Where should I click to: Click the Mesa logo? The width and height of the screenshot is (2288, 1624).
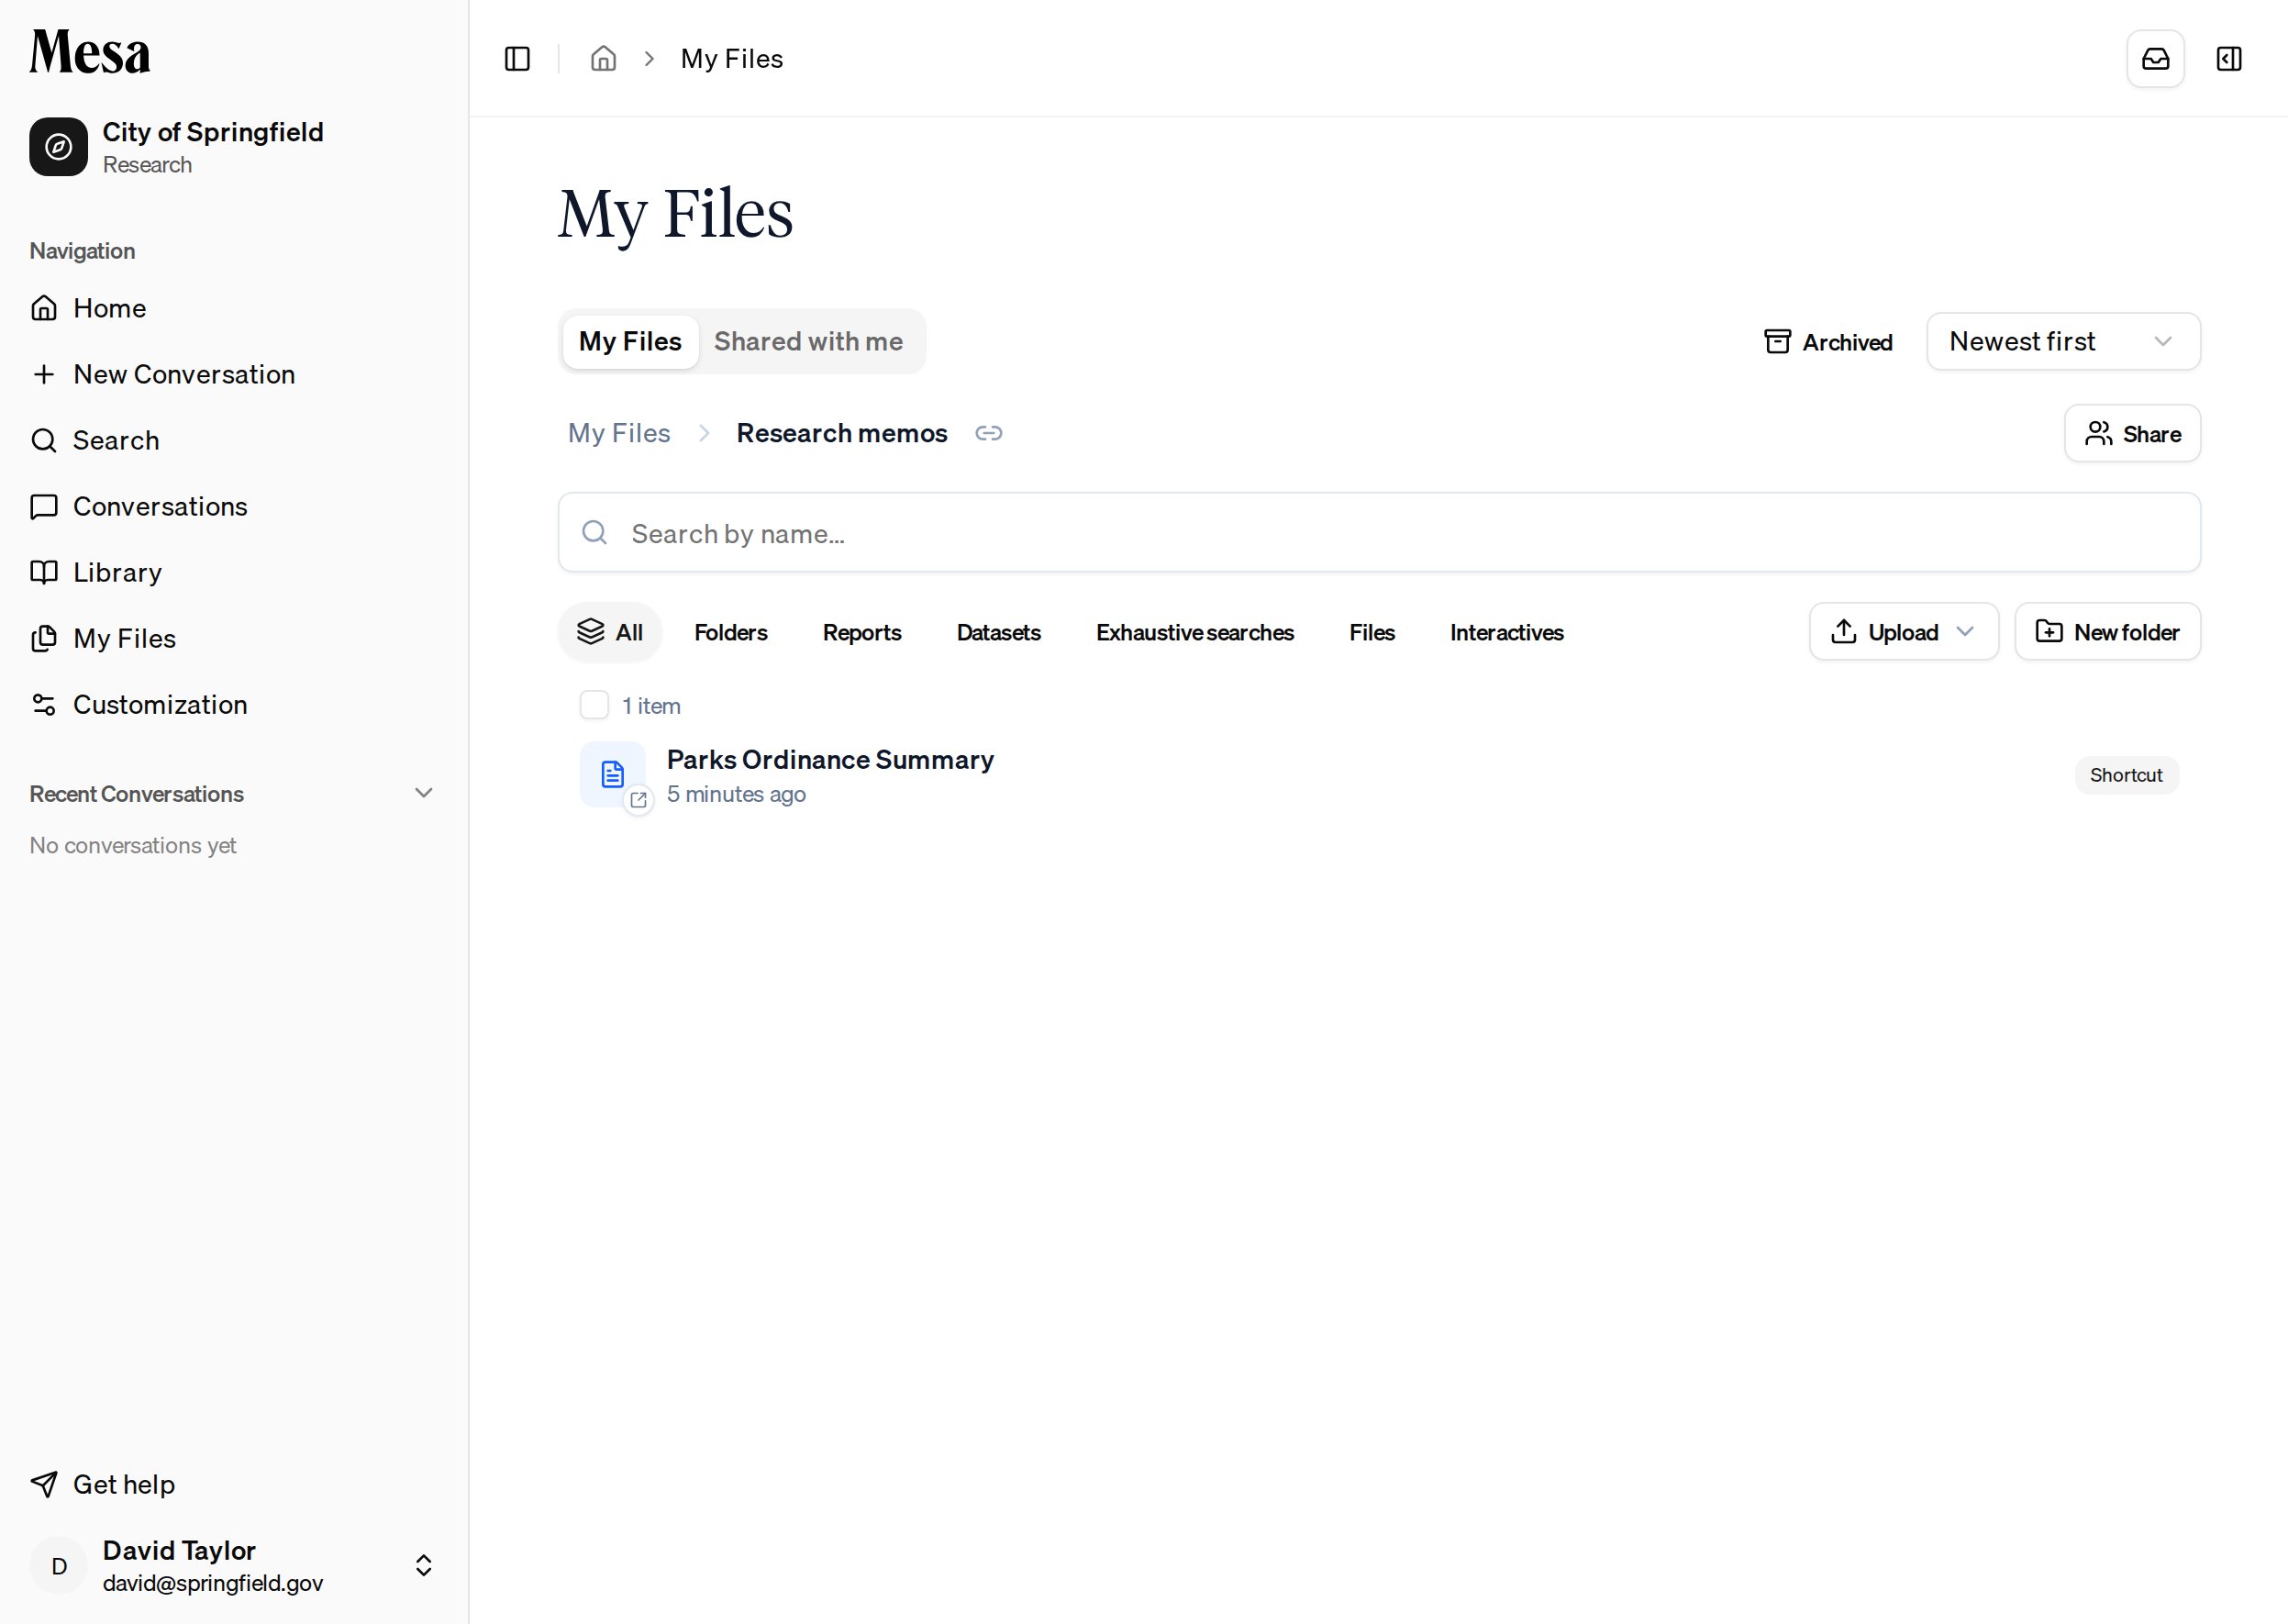coord(90,52)
